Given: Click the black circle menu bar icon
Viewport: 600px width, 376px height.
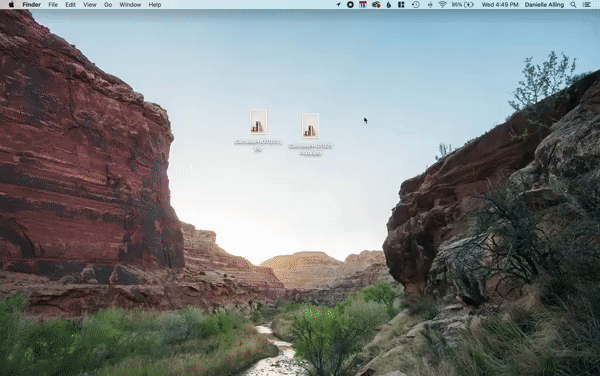Looking at the screenshot, I should point(350,5).
